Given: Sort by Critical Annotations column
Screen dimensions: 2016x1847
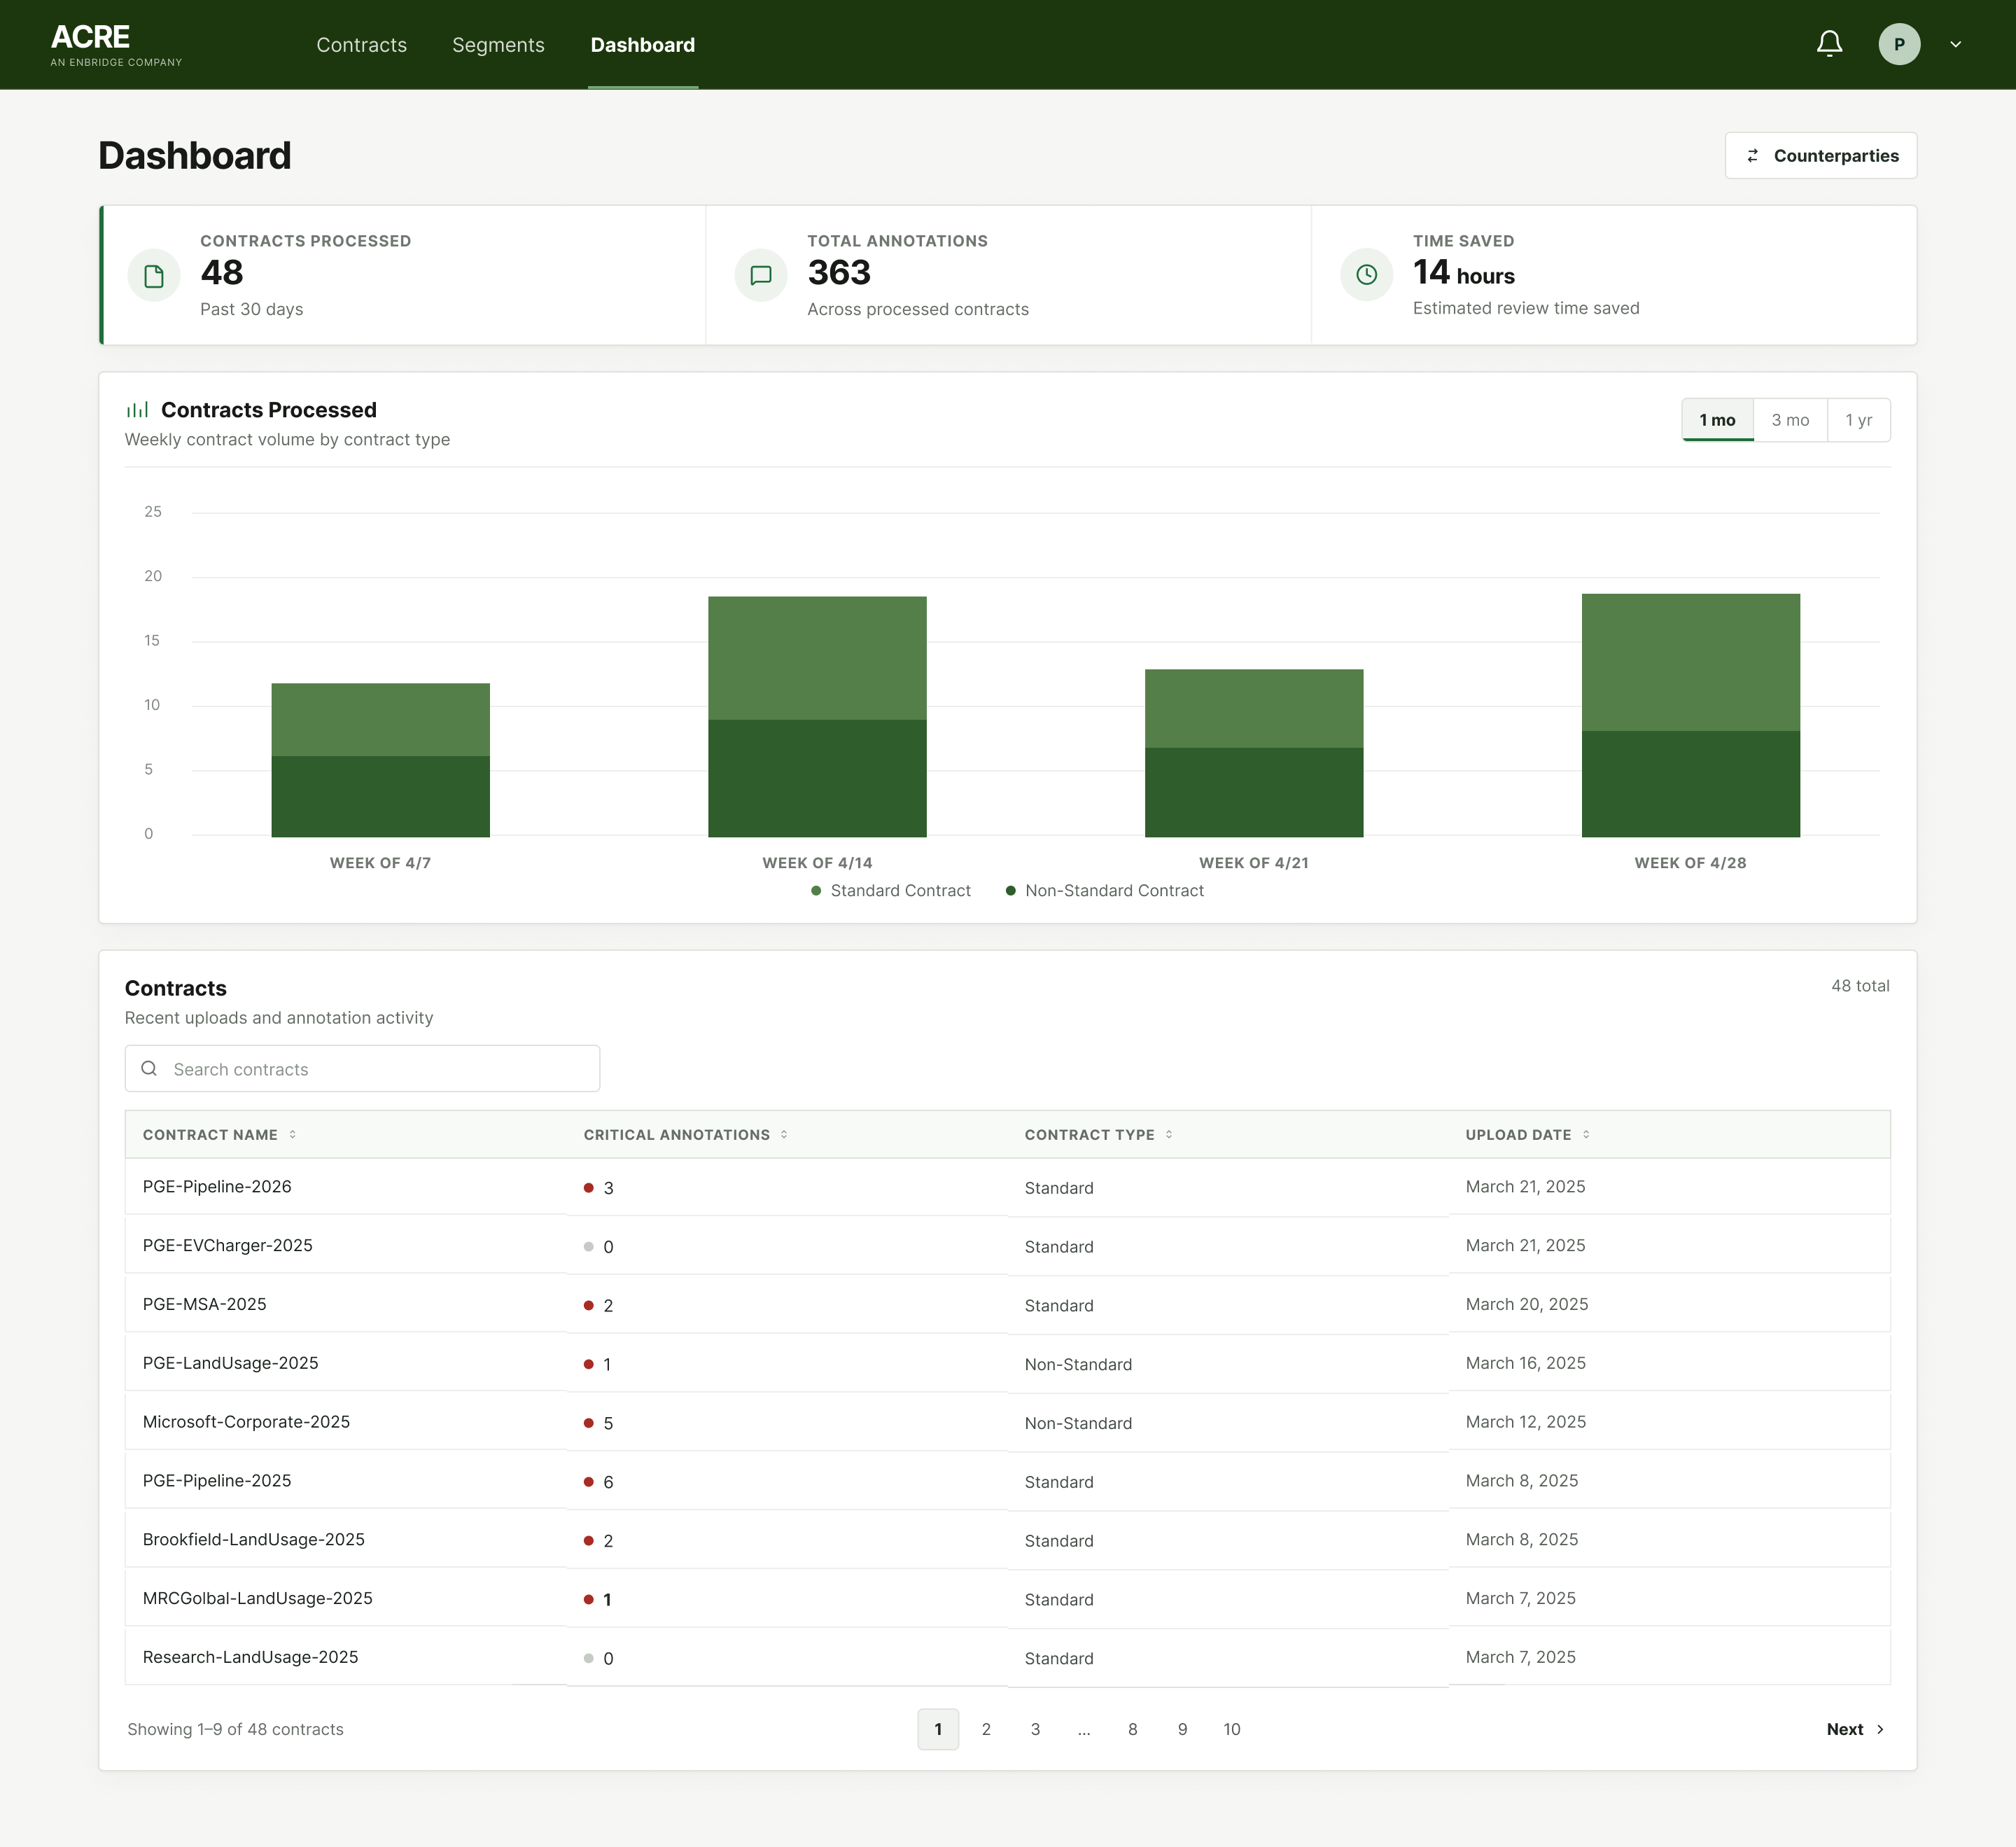Looking at the screenshot, I should 686,1135.
